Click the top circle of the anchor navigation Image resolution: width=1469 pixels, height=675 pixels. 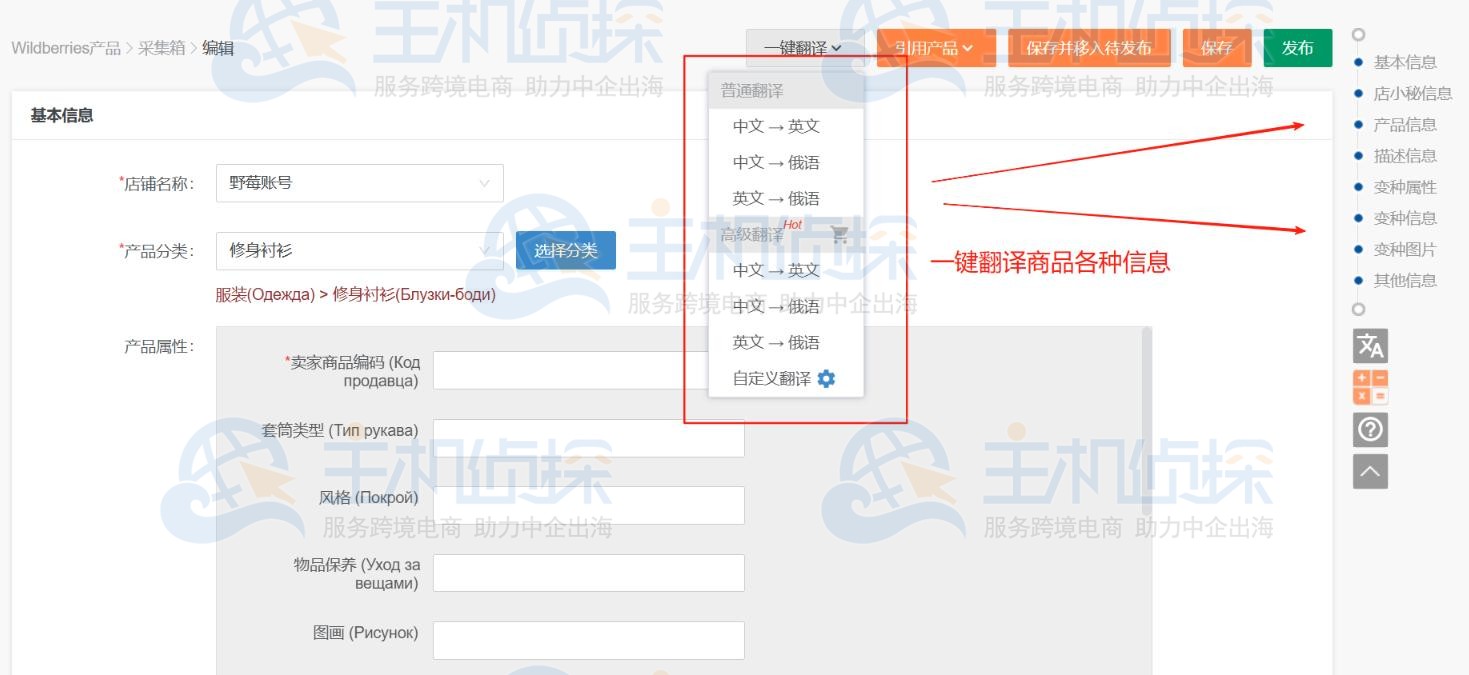pyautogui.click(x=1358, y=34)
